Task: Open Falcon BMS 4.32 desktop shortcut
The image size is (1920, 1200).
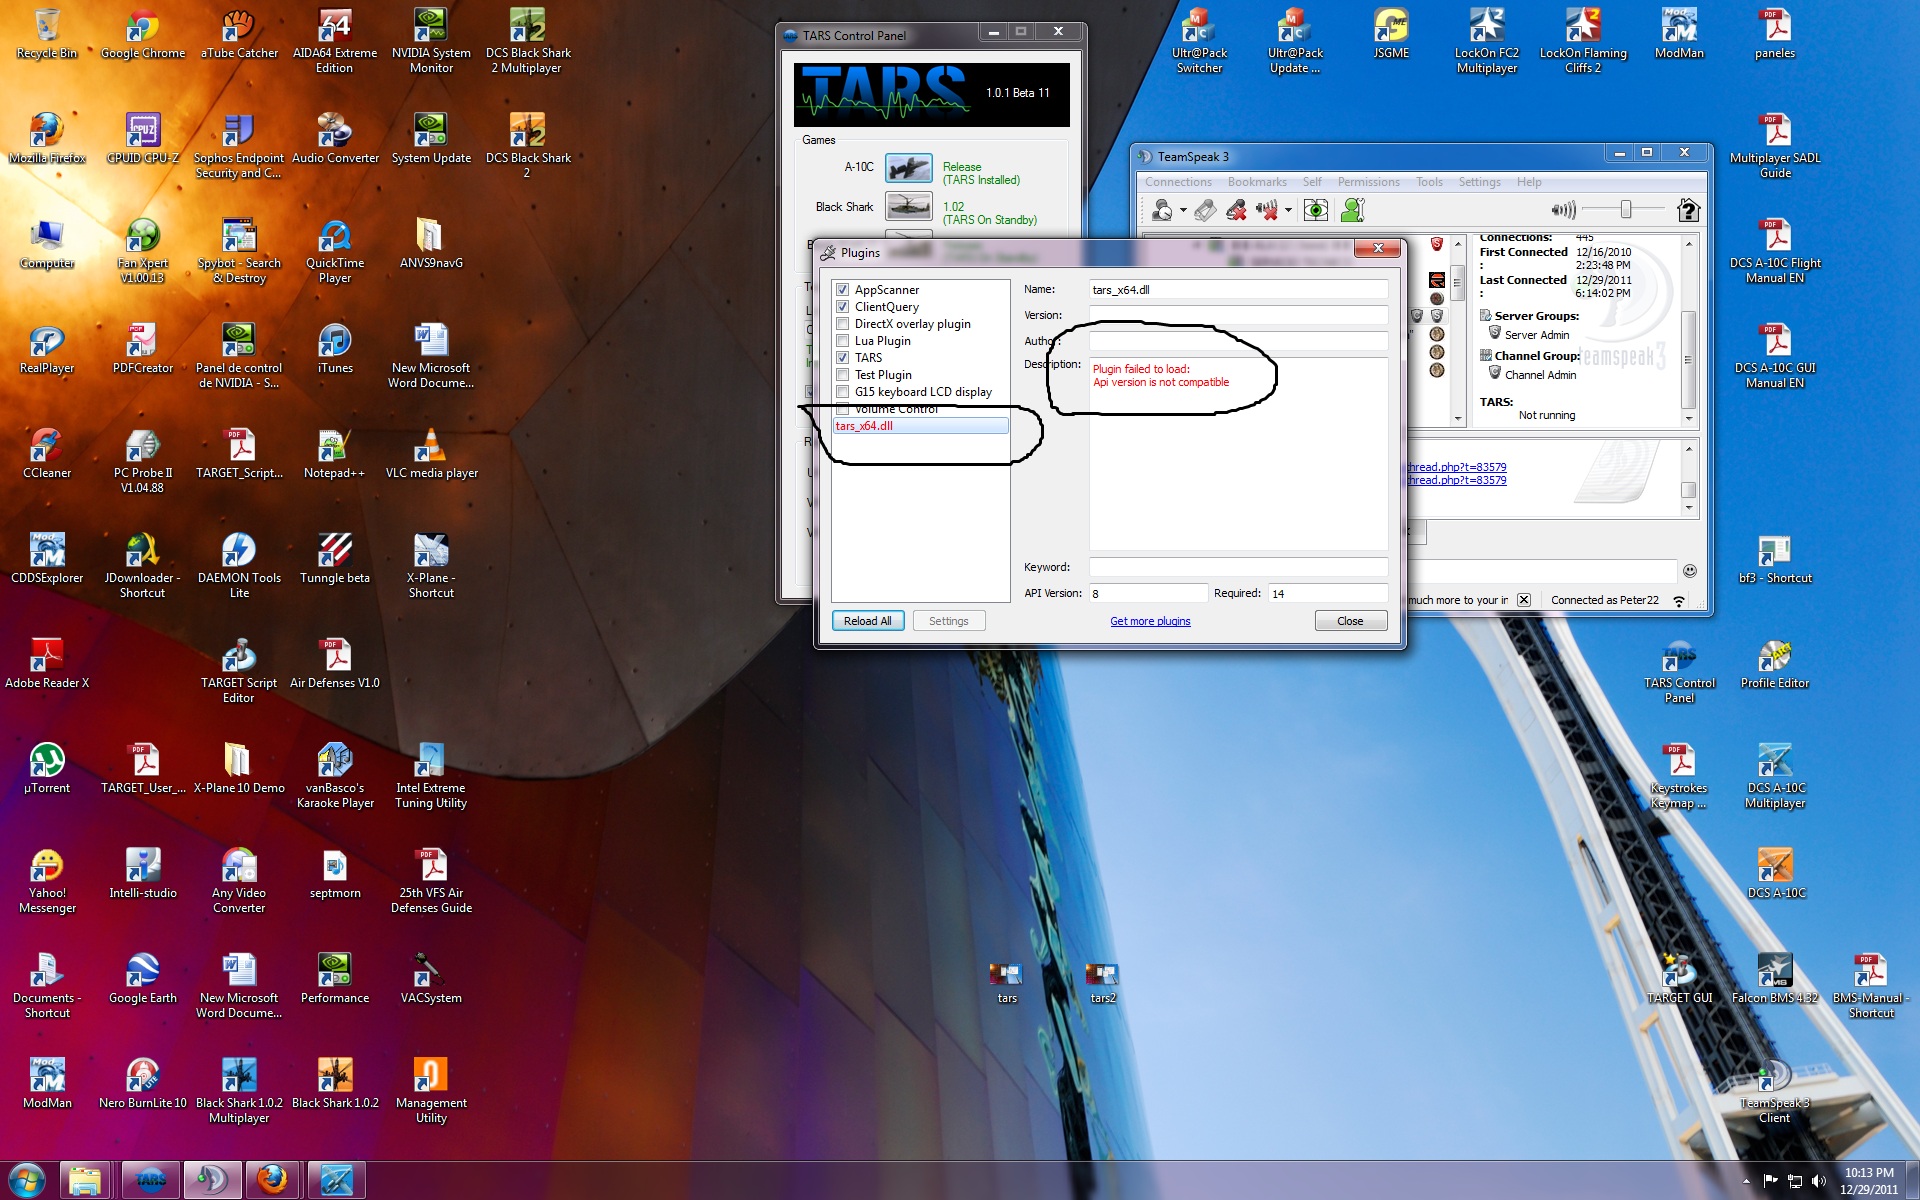Action: (1775, 979)
